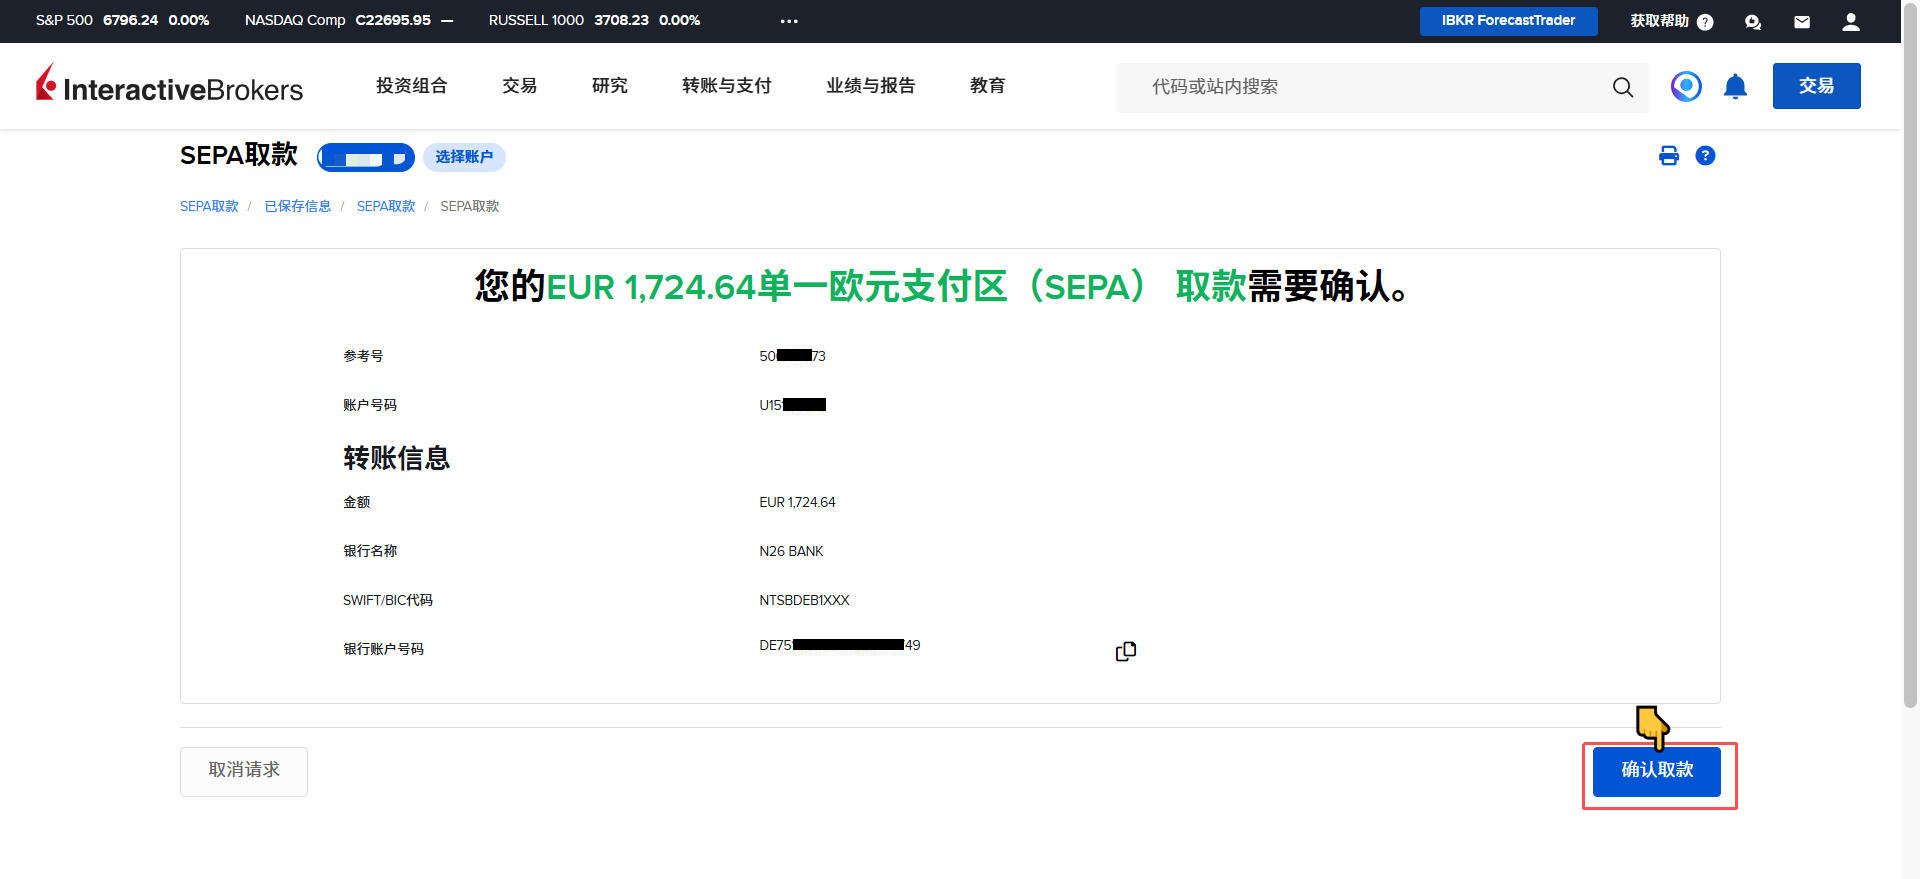Go to 已保存信息 breadcrumb link
The image size is (1920, 879).
tap(297, 206)
